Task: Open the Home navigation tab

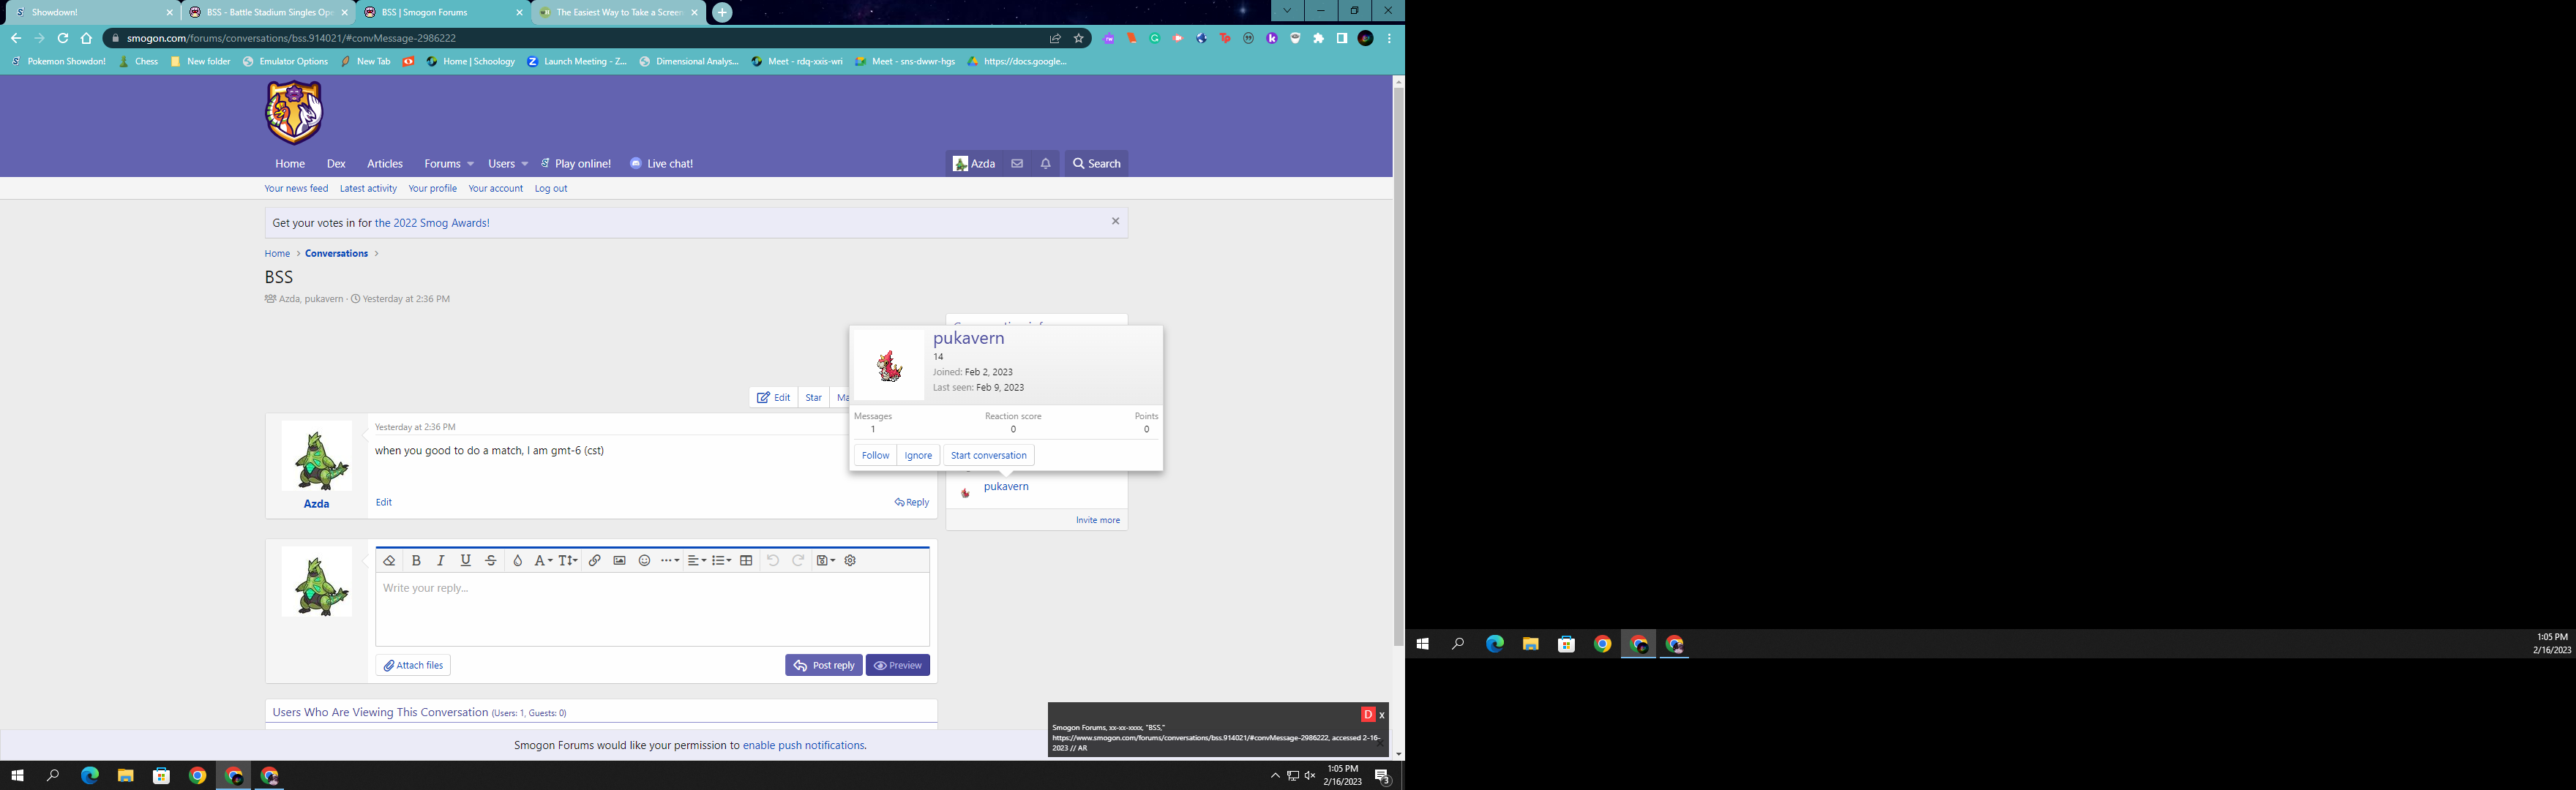Action: [x=290, y=164]
